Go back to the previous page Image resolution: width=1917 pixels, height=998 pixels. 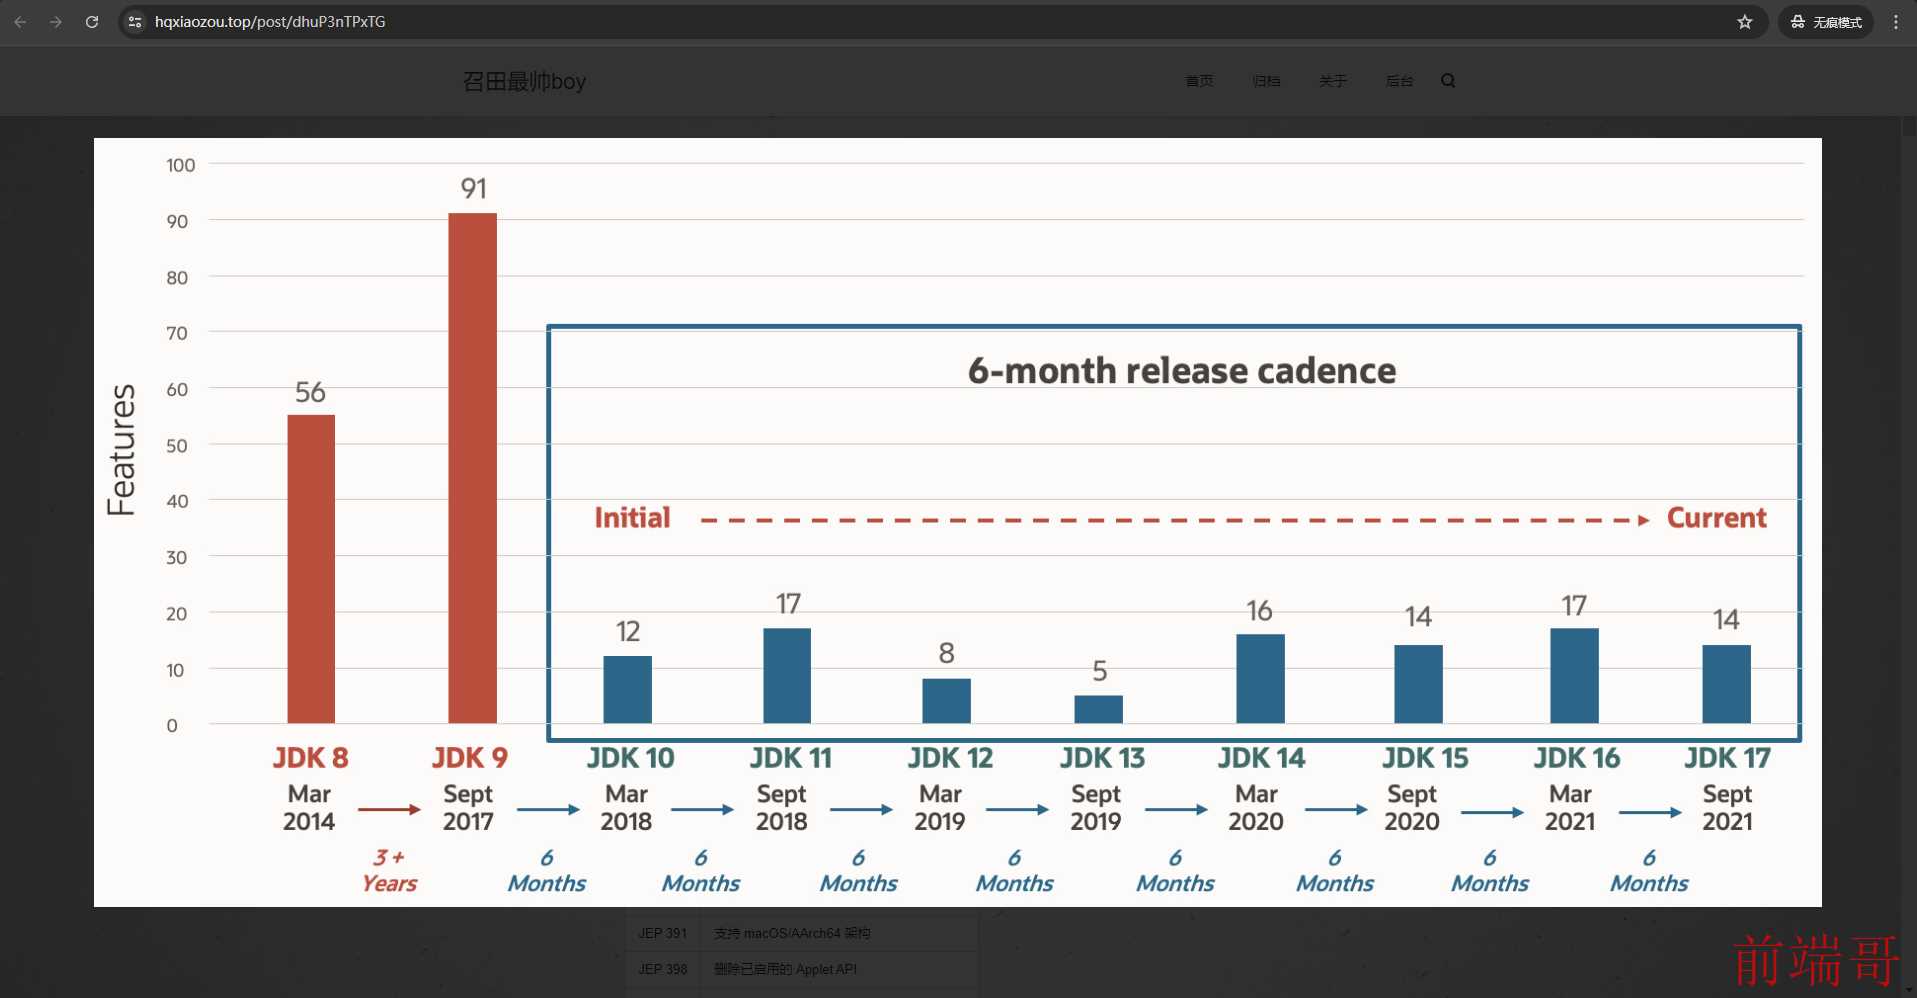click(20, 22)
